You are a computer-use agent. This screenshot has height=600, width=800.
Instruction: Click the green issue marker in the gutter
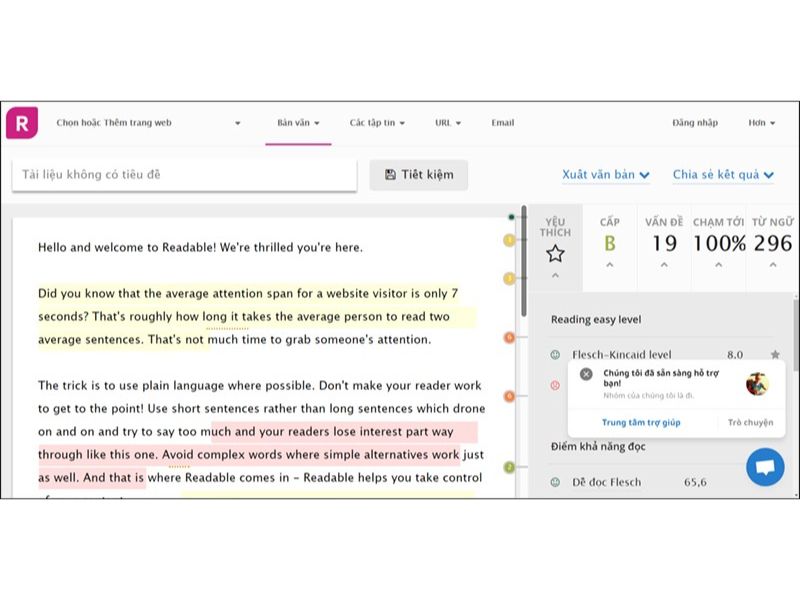click(x=509, y=467)
